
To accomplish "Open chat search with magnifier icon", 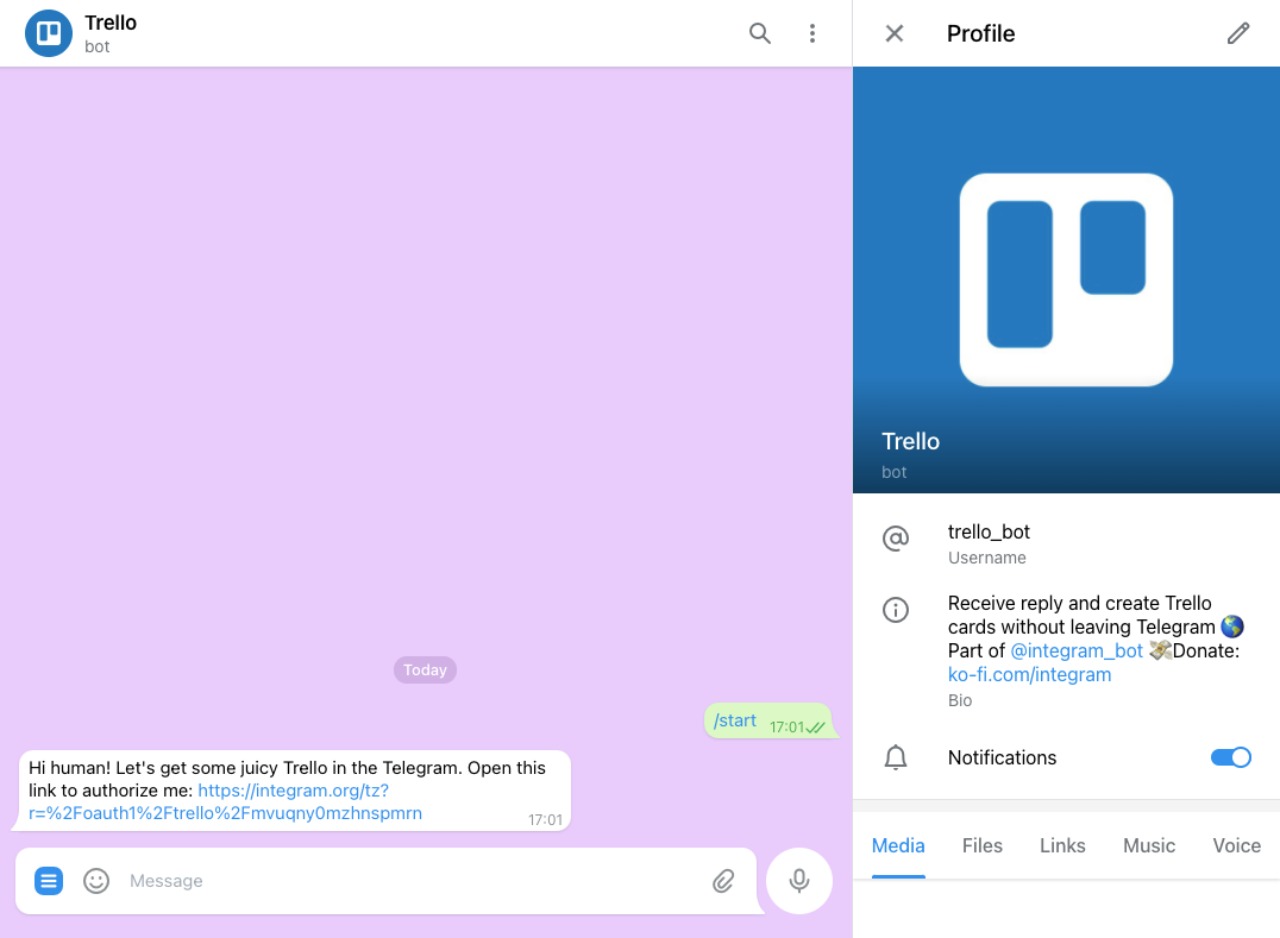I will click(760, 33).
